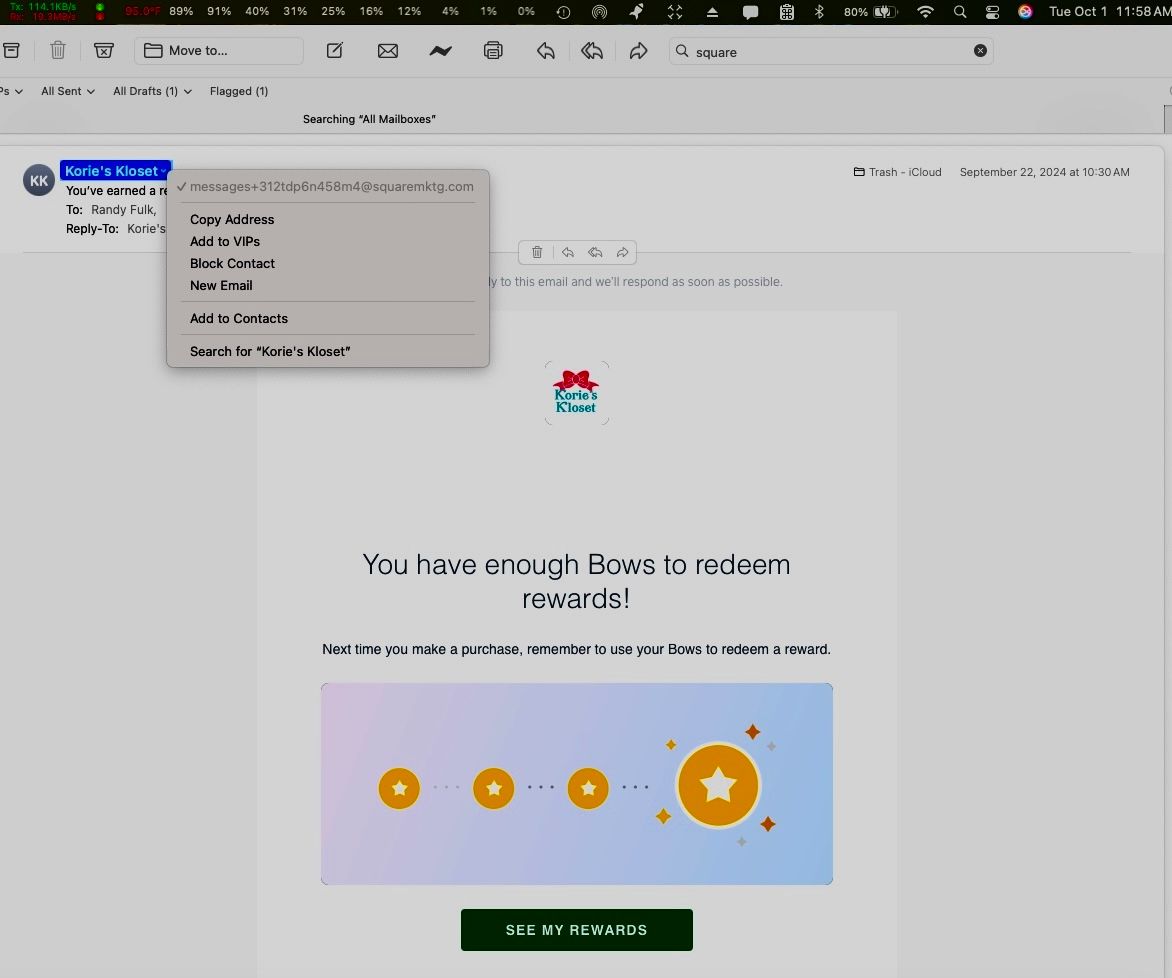Click the Get Mail envelope icon
Viewport: 1172px width, 978px height.
coord(388,51)
